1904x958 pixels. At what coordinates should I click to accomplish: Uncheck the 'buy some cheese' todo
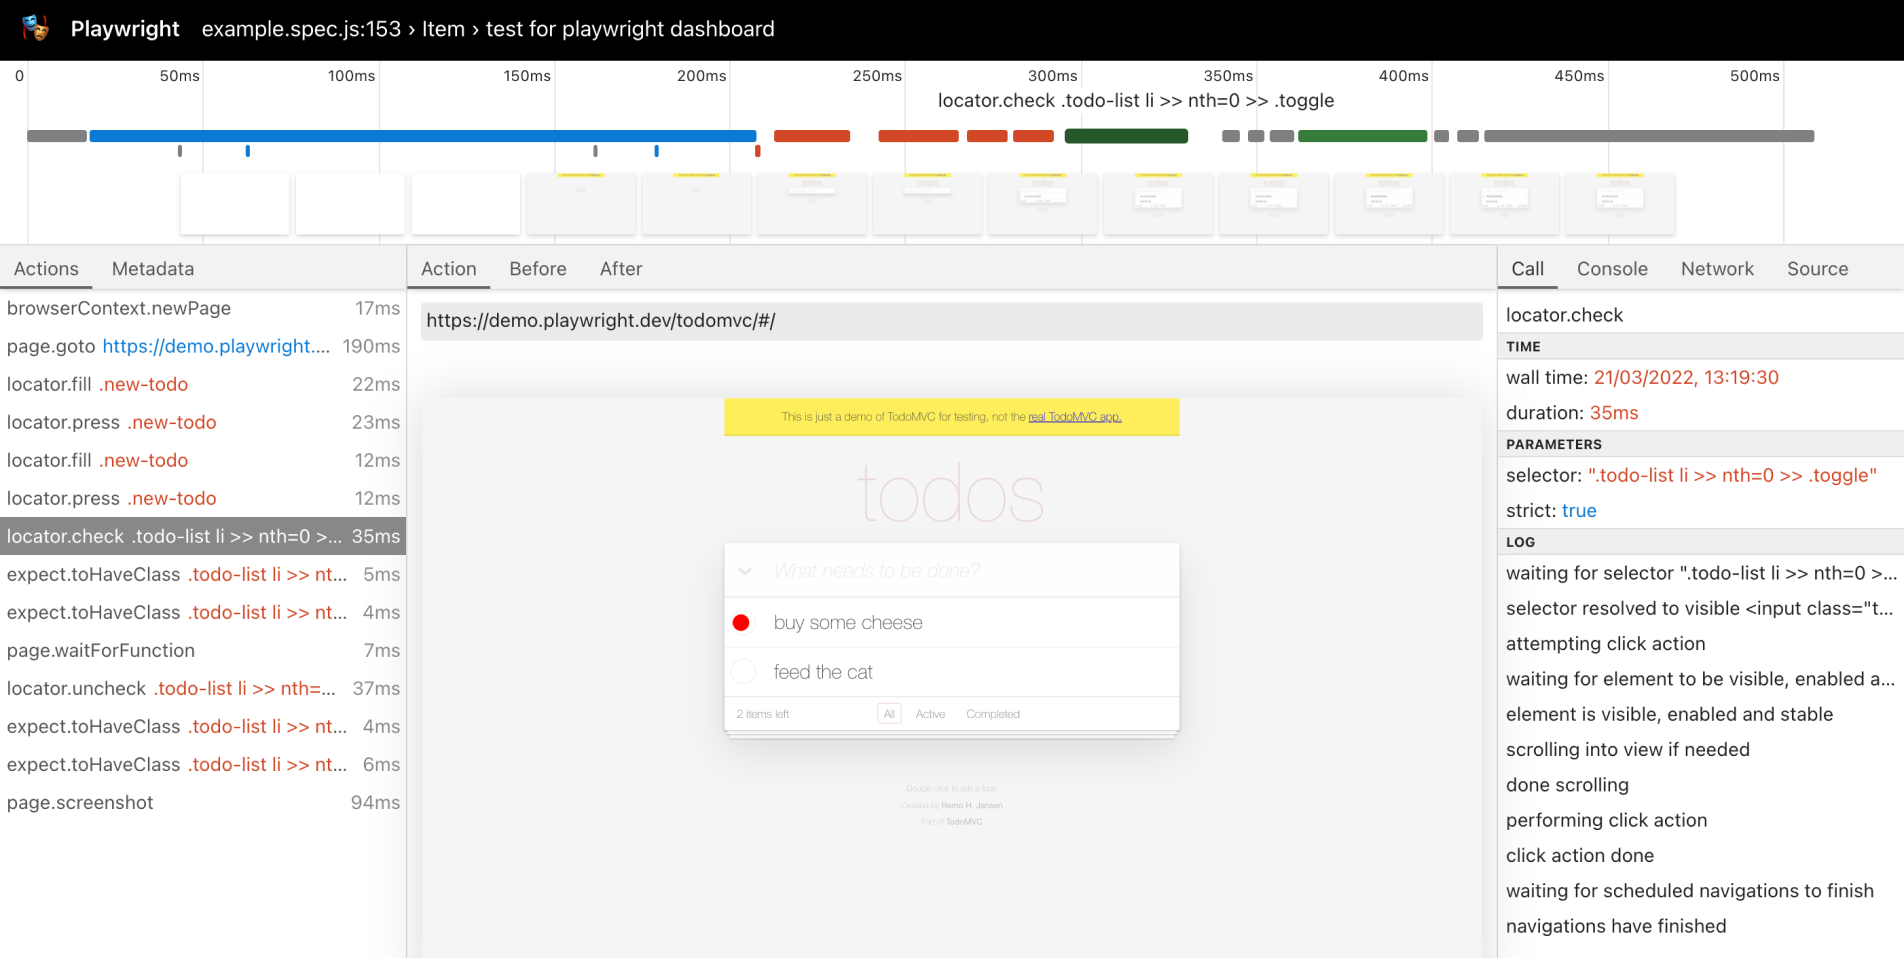coord(741,622)
